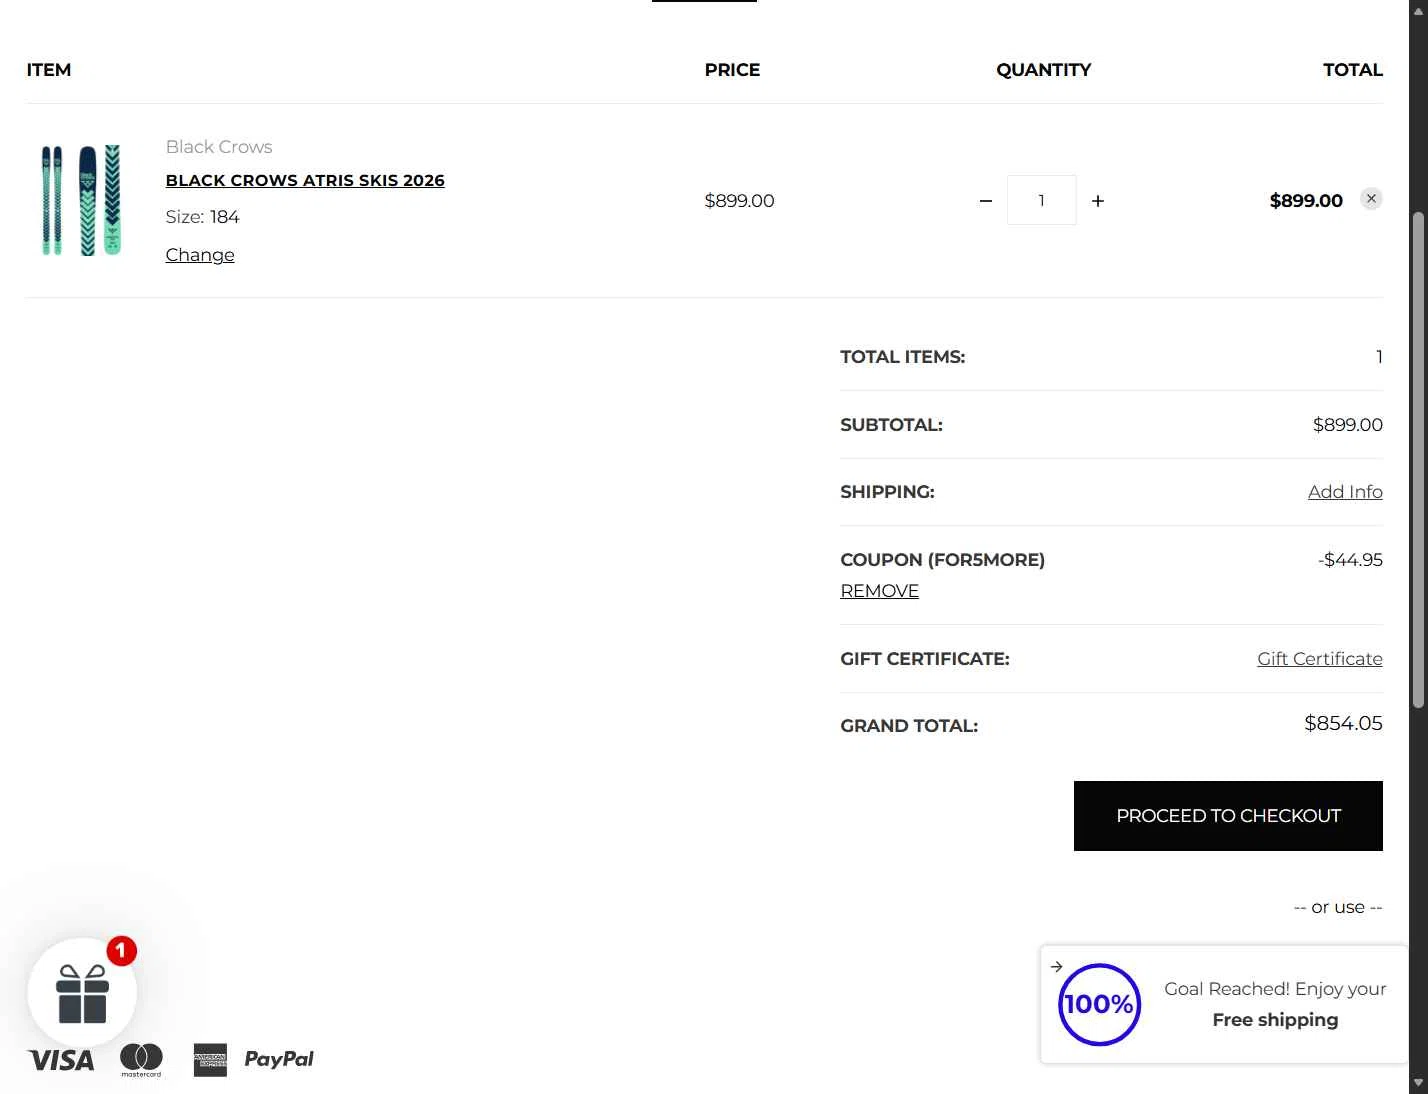Click the PayPal logo
This screenshot has width=1428, height=1094.
[279, 1058]
